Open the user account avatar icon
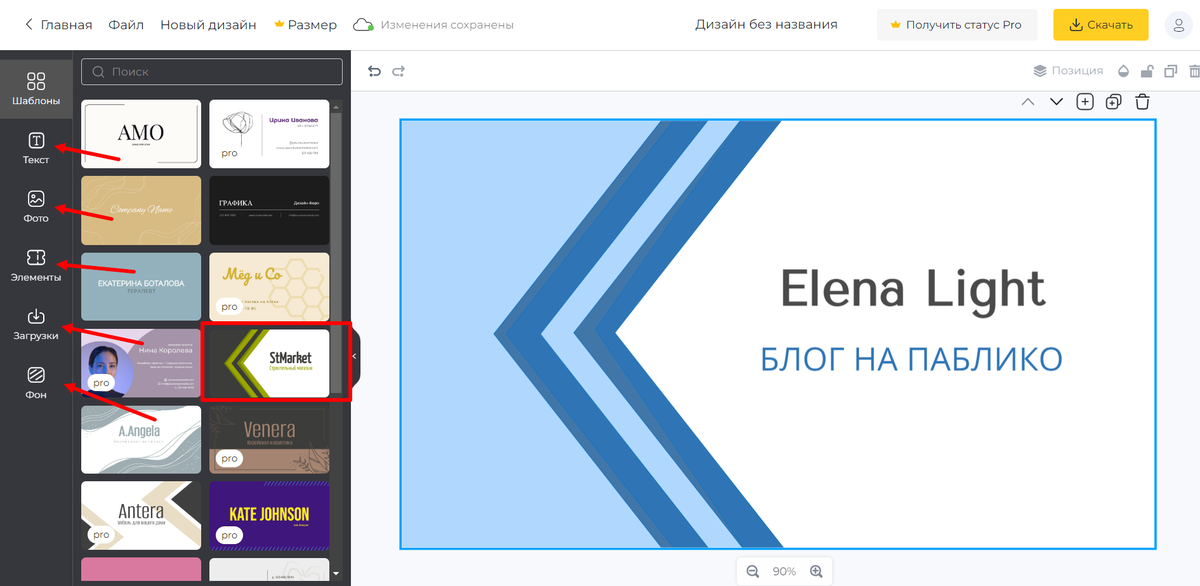The height and width of the screenshot is (586, 1200). click(x=1177, y=25)
